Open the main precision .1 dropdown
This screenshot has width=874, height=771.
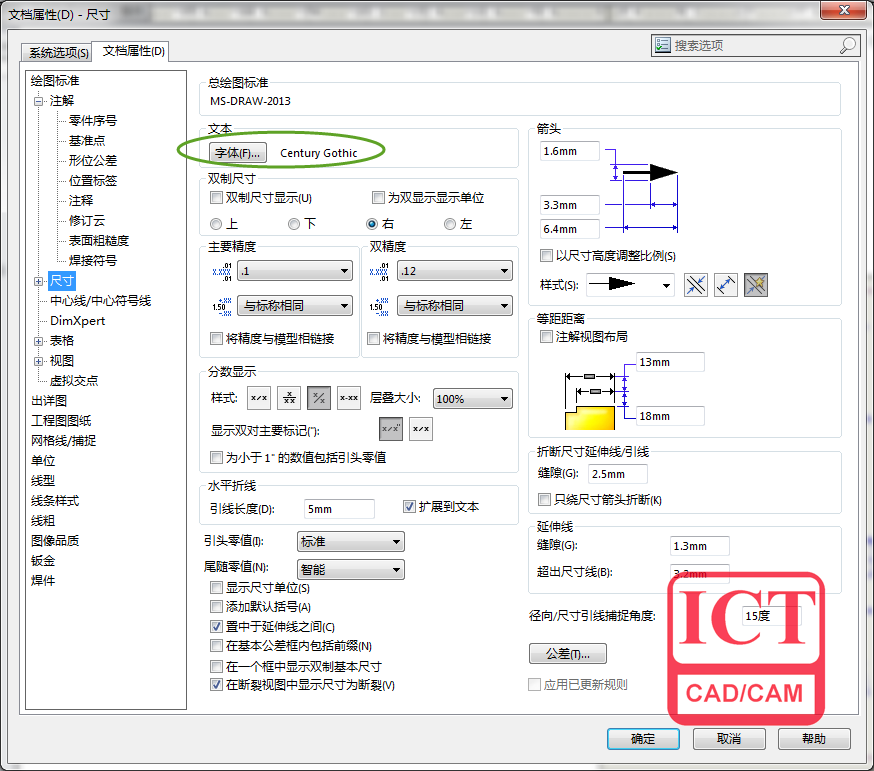[294, 271]
